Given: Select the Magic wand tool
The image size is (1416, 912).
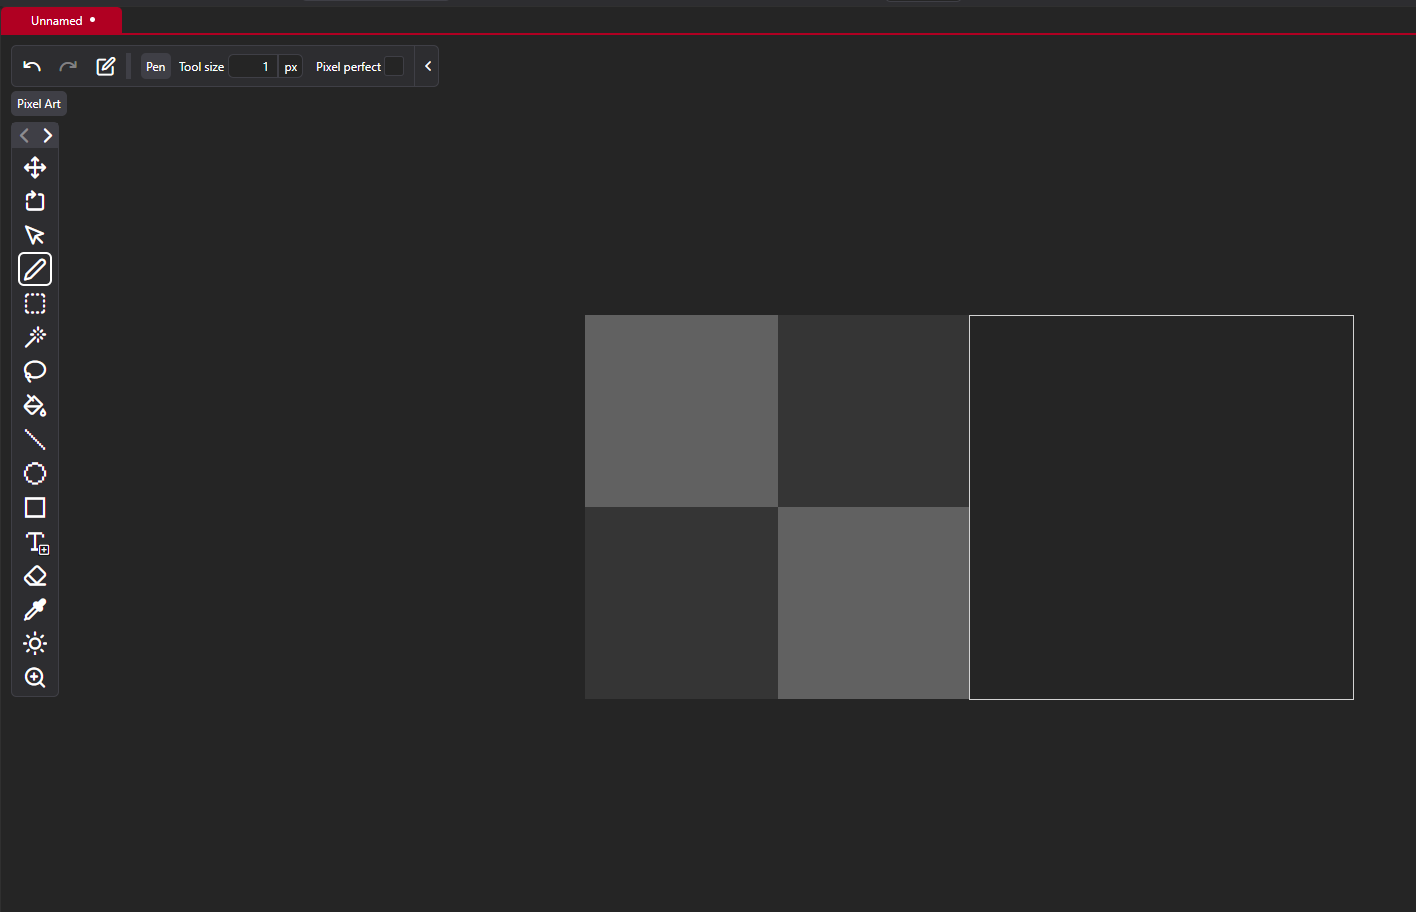Looking at the screenshot, I should 35,337.
